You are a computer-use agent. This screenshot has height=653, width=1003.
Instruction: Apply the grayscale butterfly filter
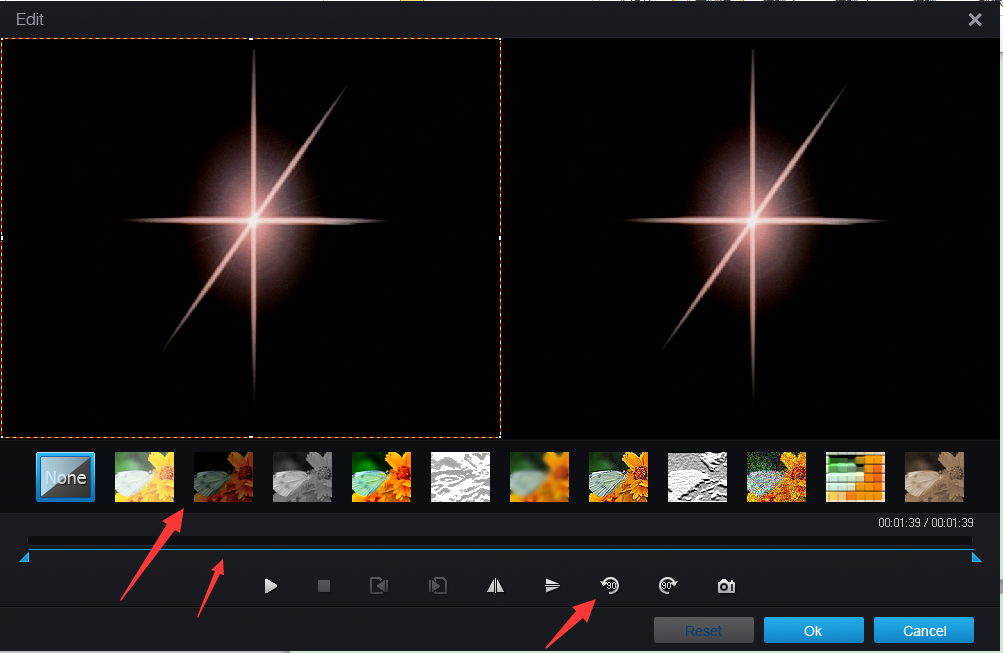point(302,477)
